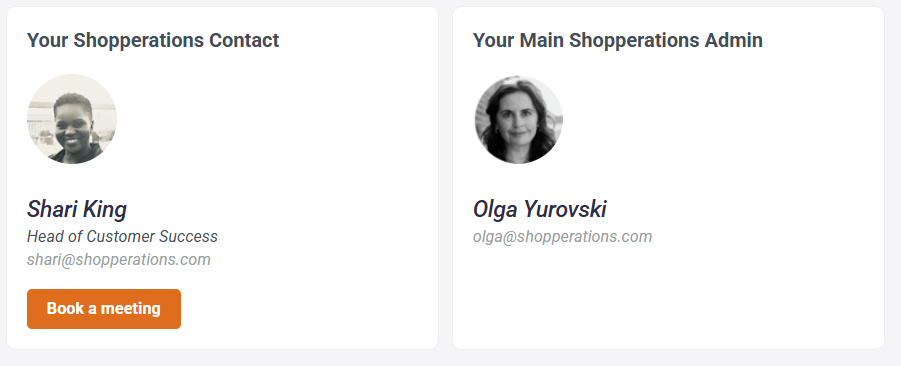The image size is (901, 366).
Task: Click the Book a meeting button
Action: 104,309
